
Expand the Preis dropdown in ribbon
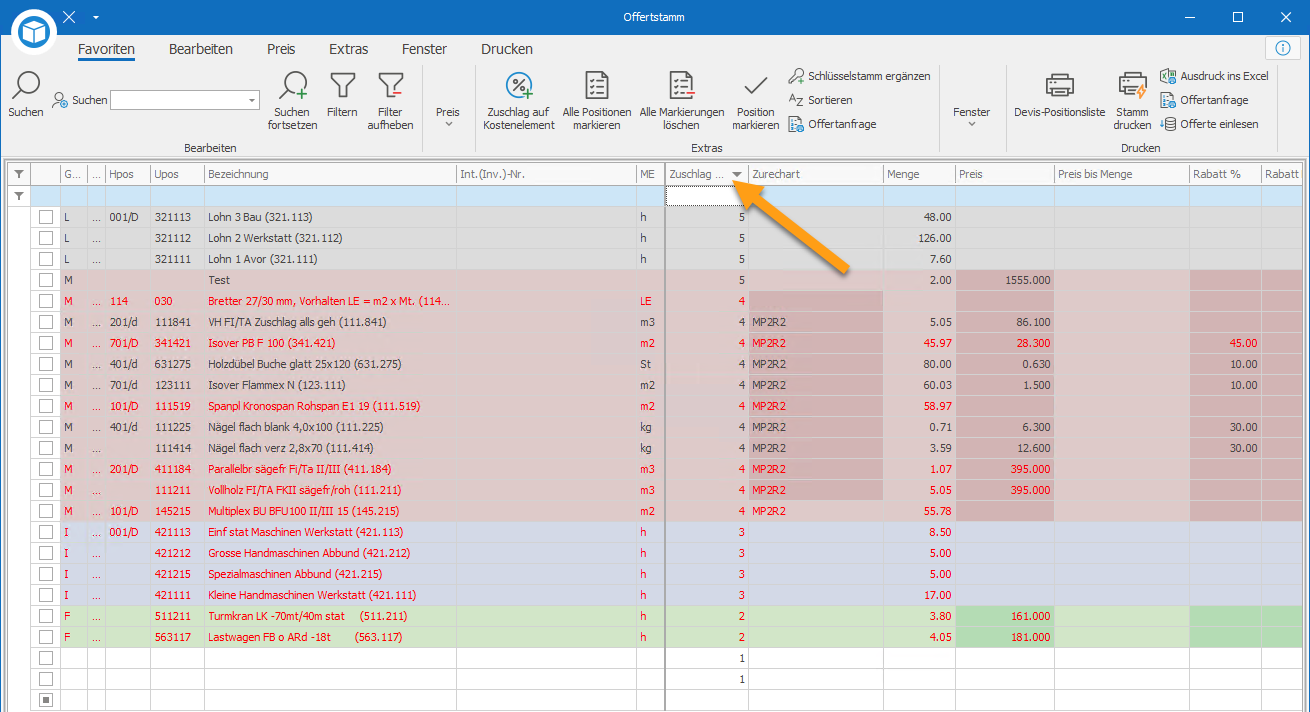coord(448,117)
